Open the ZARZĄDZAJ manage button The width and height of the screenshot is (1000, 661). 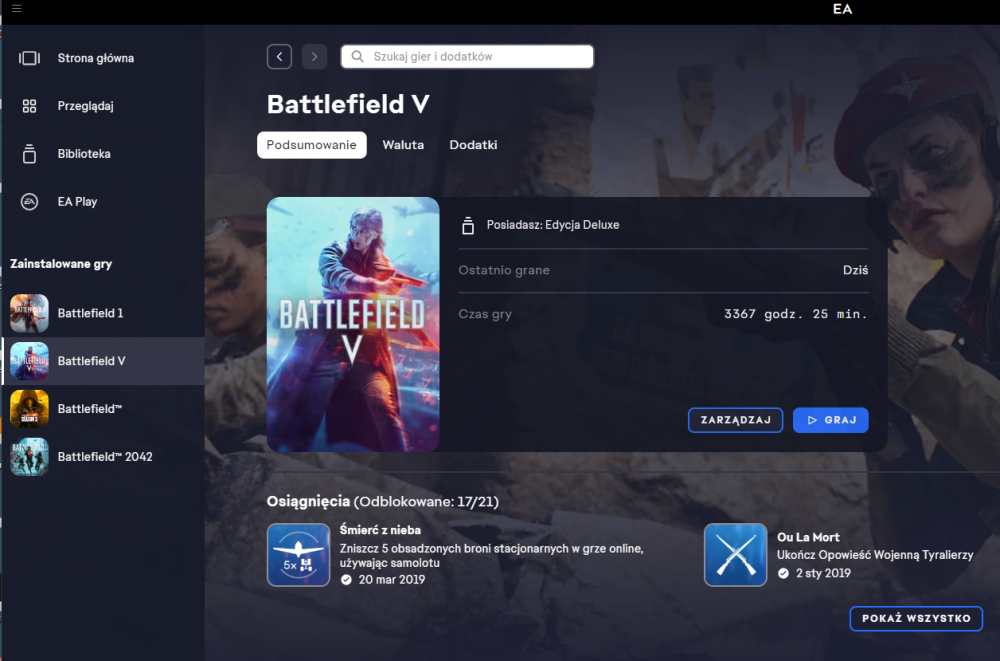tap(735, 420)
